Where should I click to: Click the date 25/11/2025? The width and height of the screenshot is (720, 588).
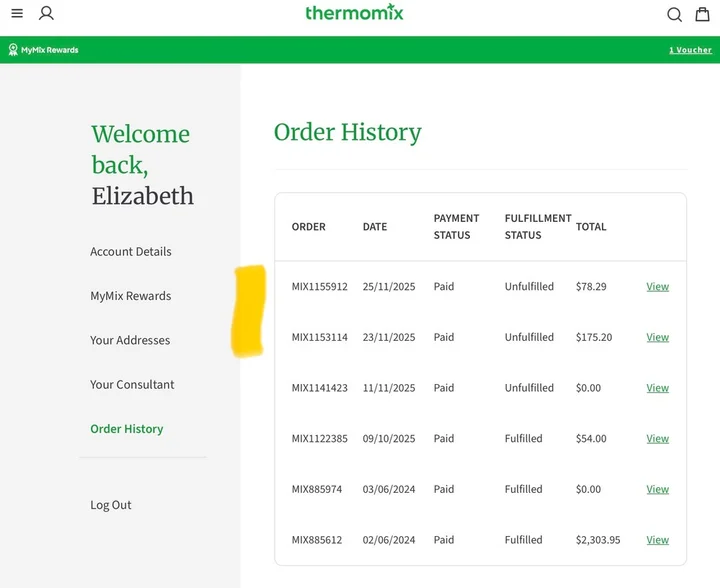[389, 286]
